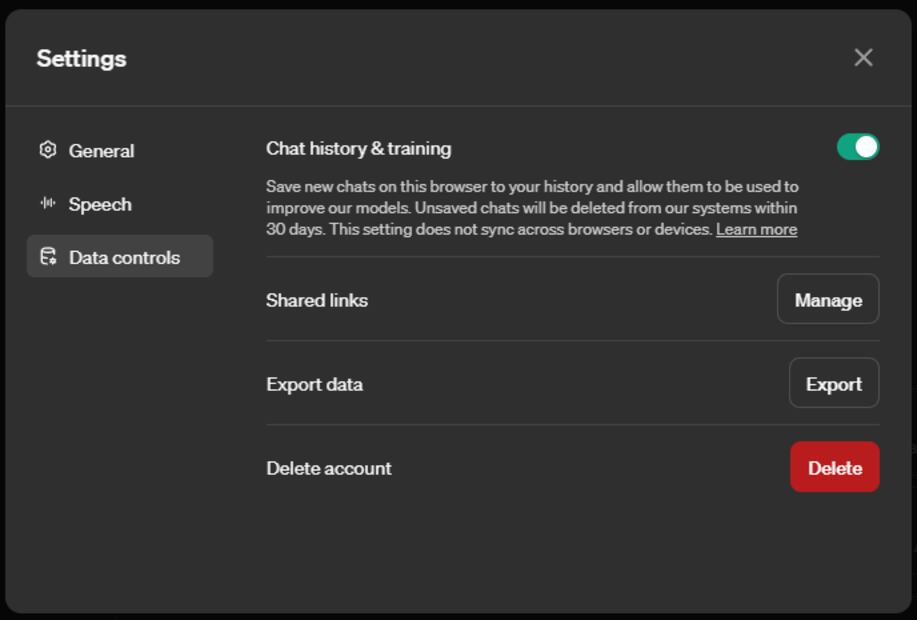This screenshot has height=620, width=917.
Task: Click the Delete account row label
Action: point(328,468)
